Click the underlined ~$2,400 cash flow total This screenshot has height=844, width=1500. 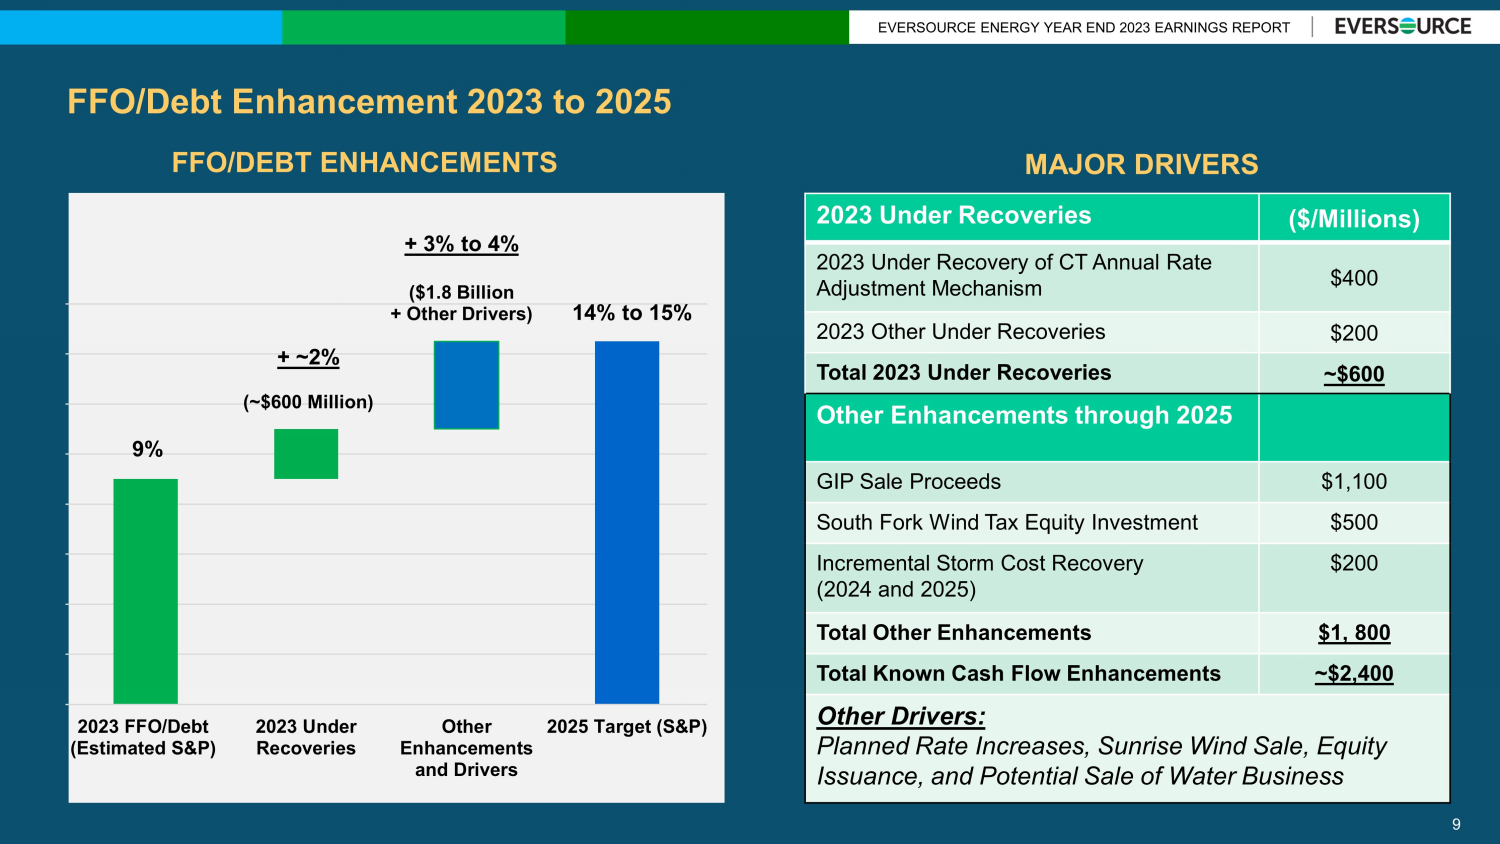coord(1354,674)
